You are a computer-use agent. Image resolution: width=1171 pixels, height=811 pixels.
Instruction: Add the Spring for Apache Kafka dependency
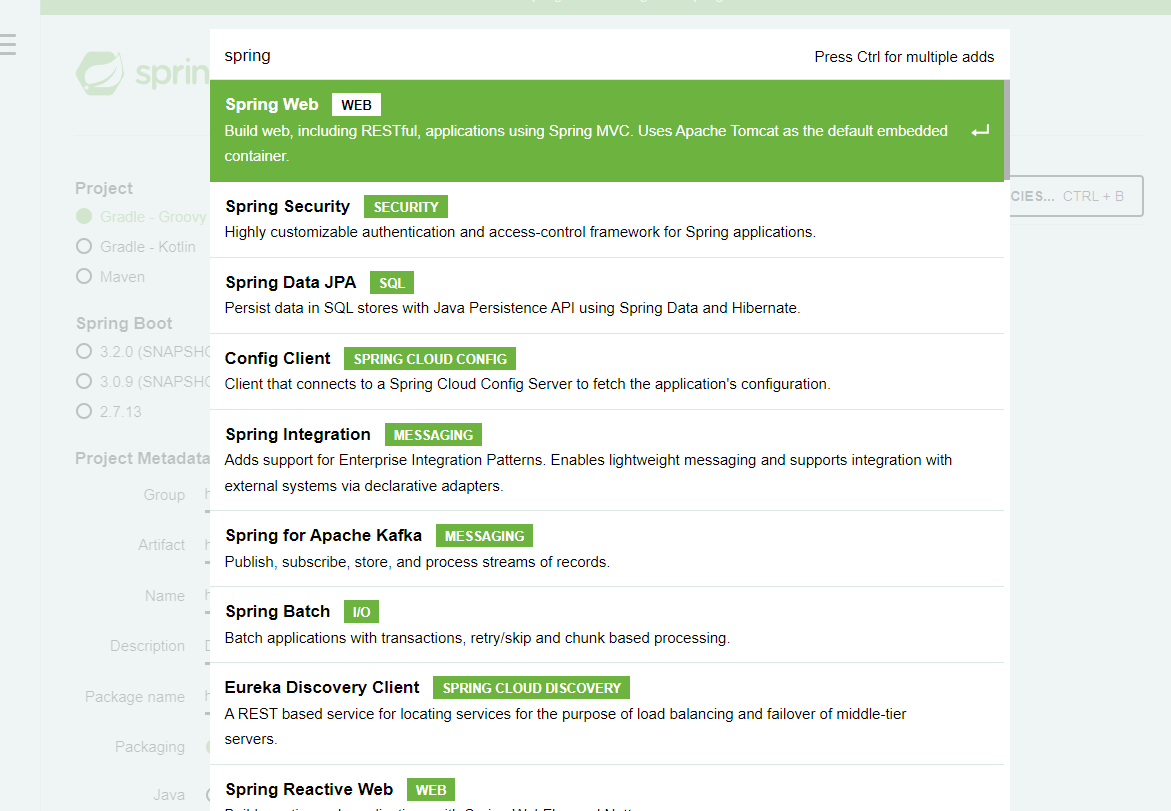click(x=606, y=549)
